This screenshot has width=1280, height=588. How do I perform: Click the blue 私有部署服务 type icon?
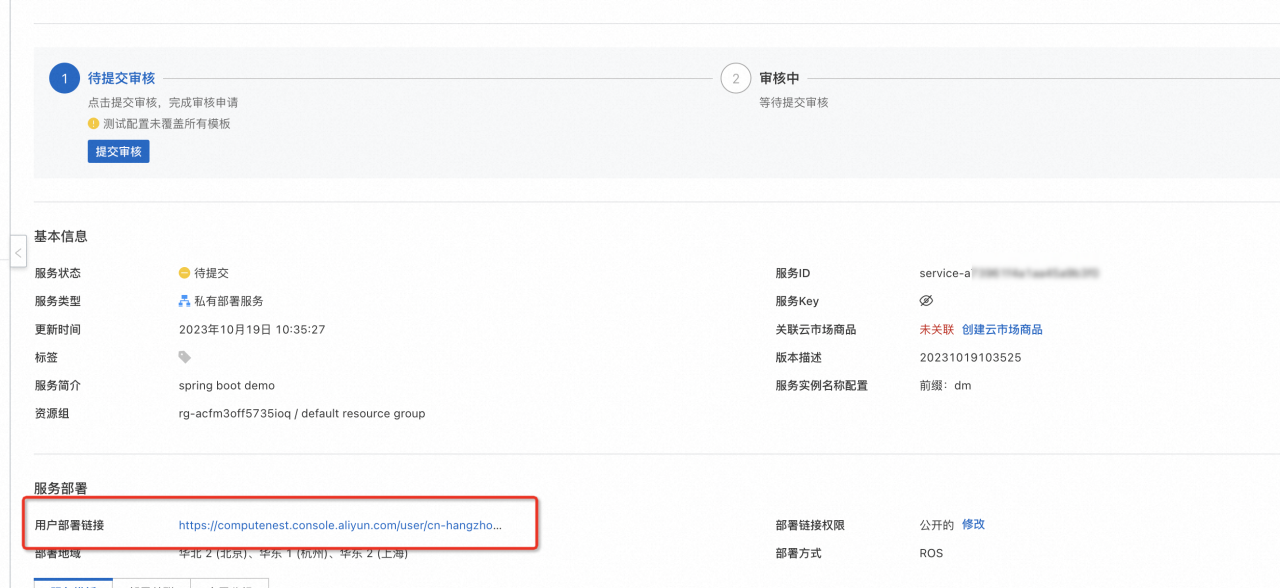[x=184, y=301]
